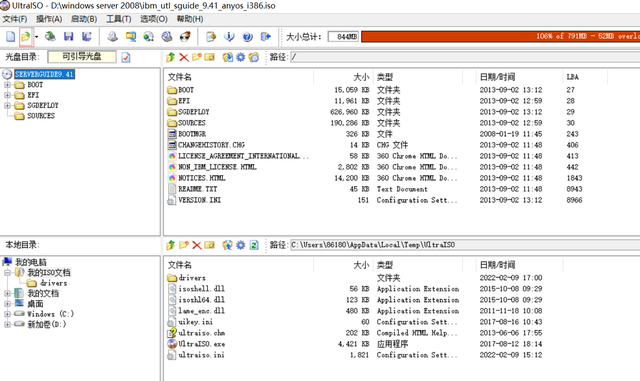Click the set boot file icon in disc pane
The image size is (640, 381).
[x=253, y=57]
